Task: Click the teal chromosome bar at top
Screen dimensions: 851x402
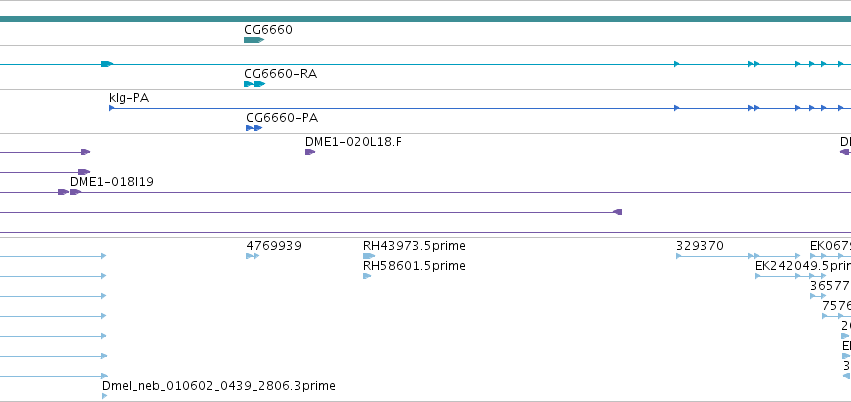Action: click(x=426, y=20)
